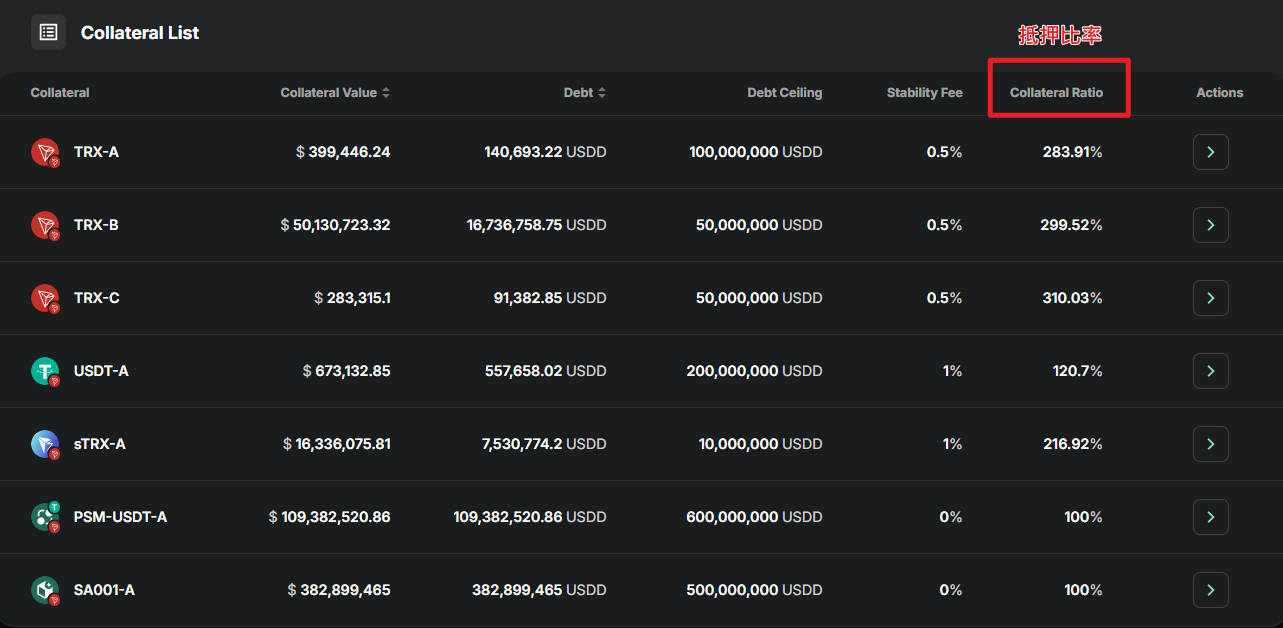Click the TRX-C token icon
1283x628 pixels.
click(45, 298)
